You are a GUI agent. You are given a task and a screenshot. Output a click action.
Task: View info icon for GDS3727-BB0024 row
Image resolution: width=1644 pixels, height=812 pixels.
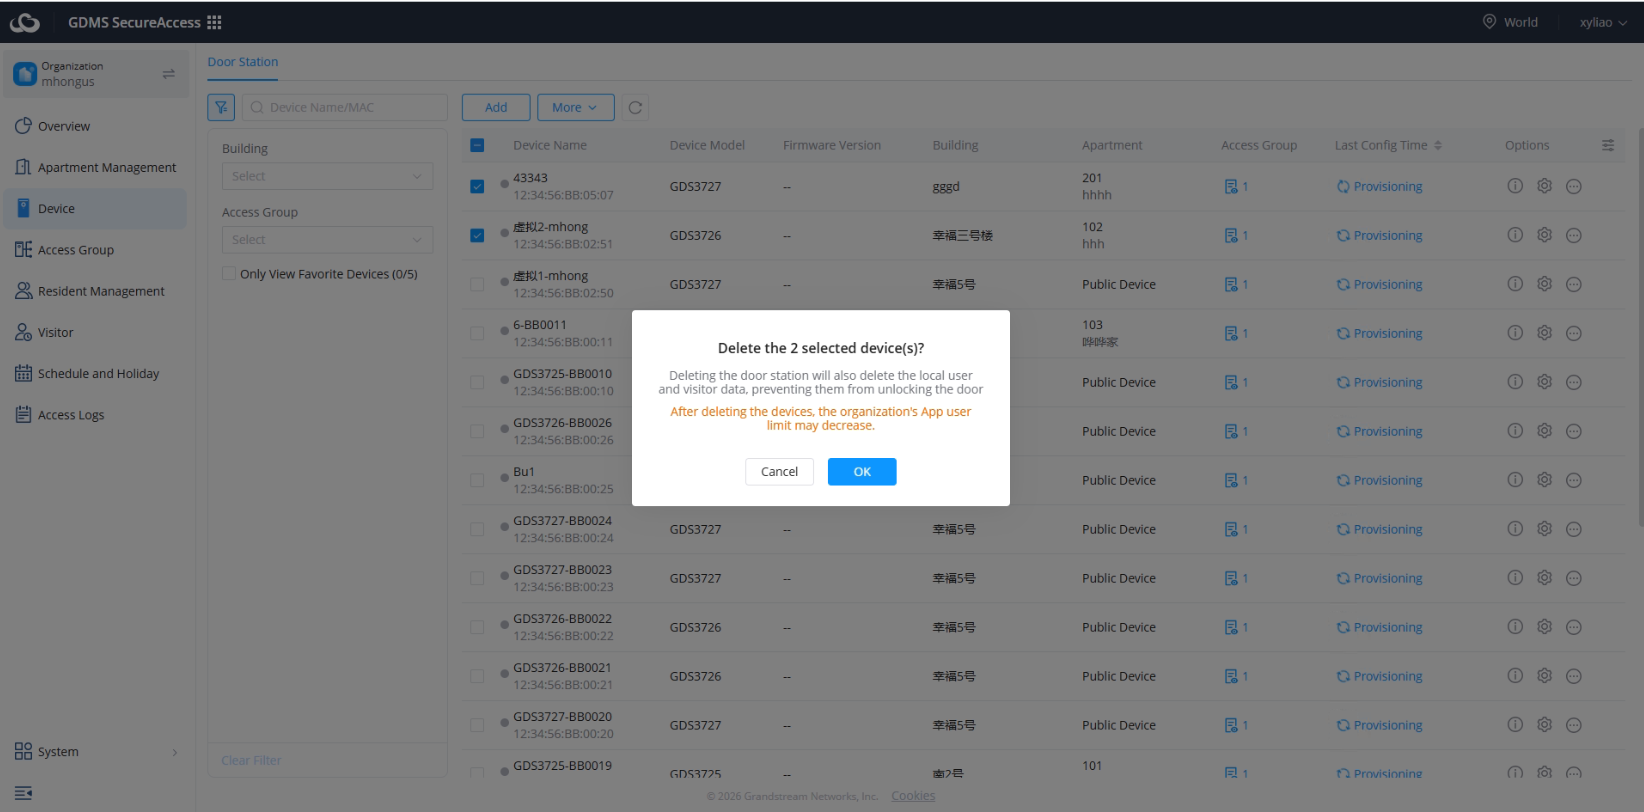(x=1515, y=529)
